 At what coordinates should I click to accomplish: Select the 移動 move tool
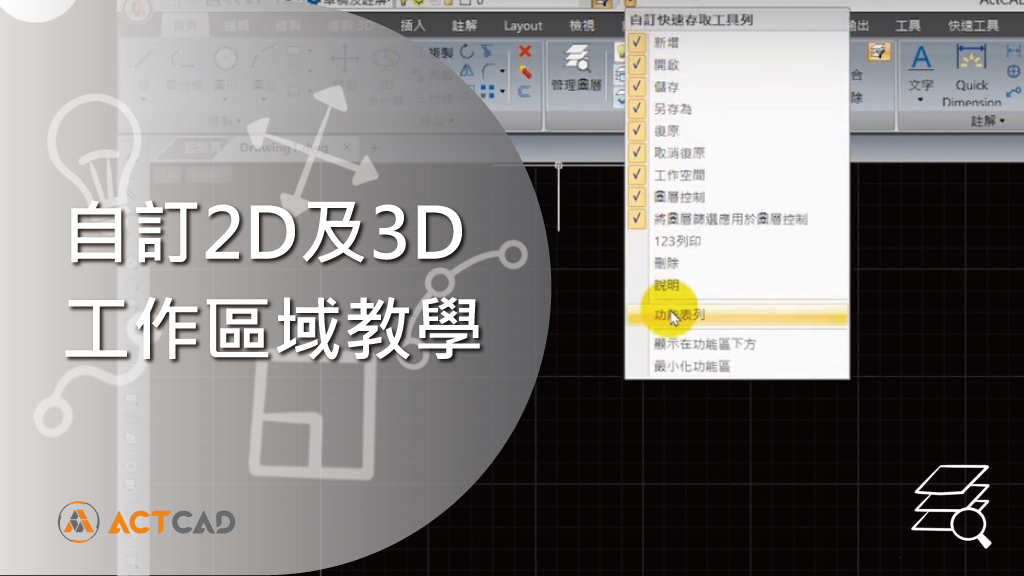click(345, 69)
